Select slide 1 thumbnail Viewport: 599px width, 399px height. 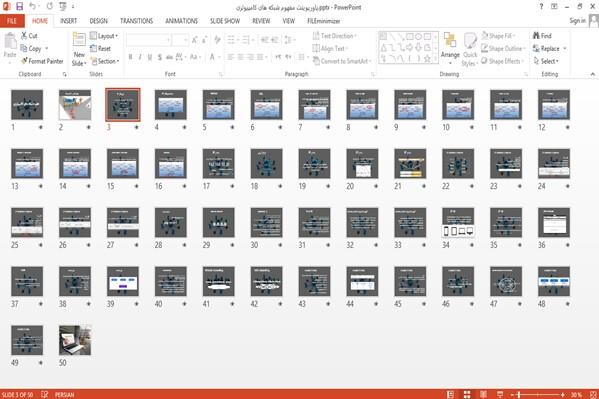click(x=27, y=105)
